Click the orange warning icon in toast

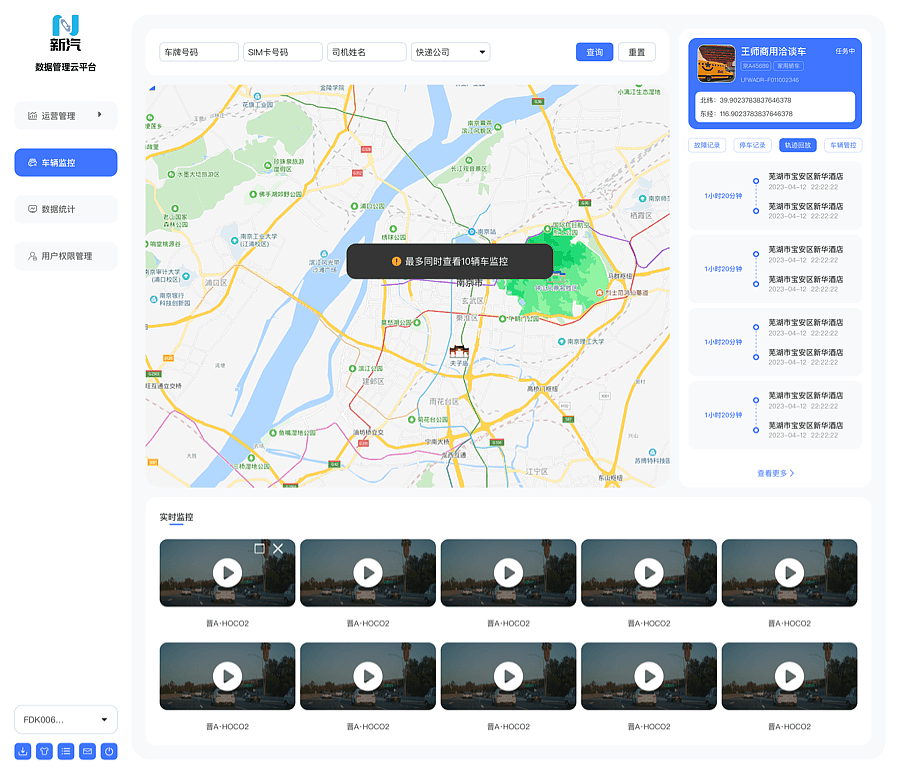pos(396,261)
